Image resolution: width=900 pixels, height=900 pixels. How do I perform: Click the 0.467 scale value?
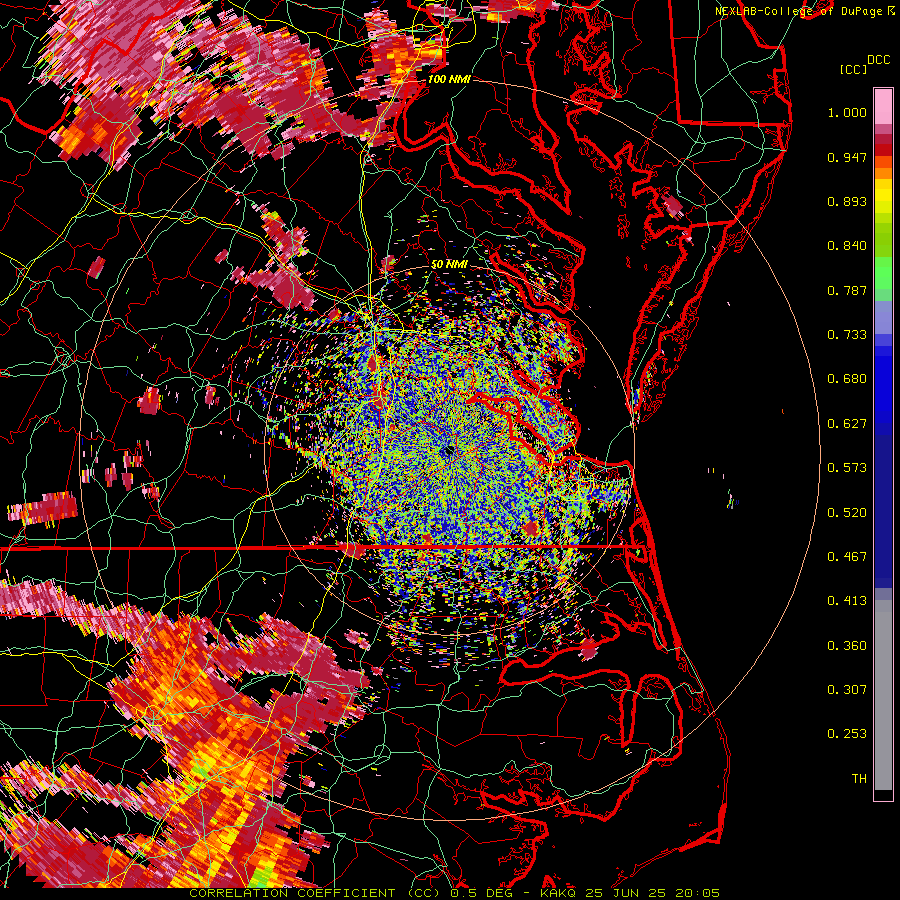(847, 557)
